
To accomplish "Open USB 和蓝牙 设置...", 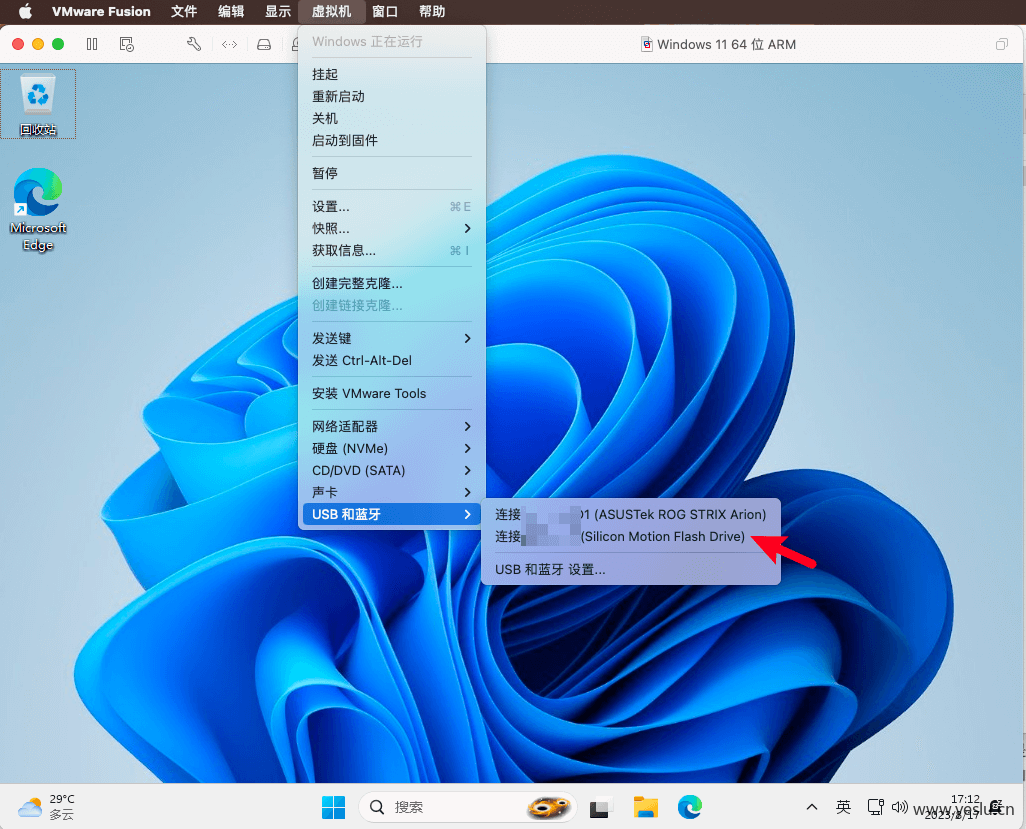I will coord(631,569).
